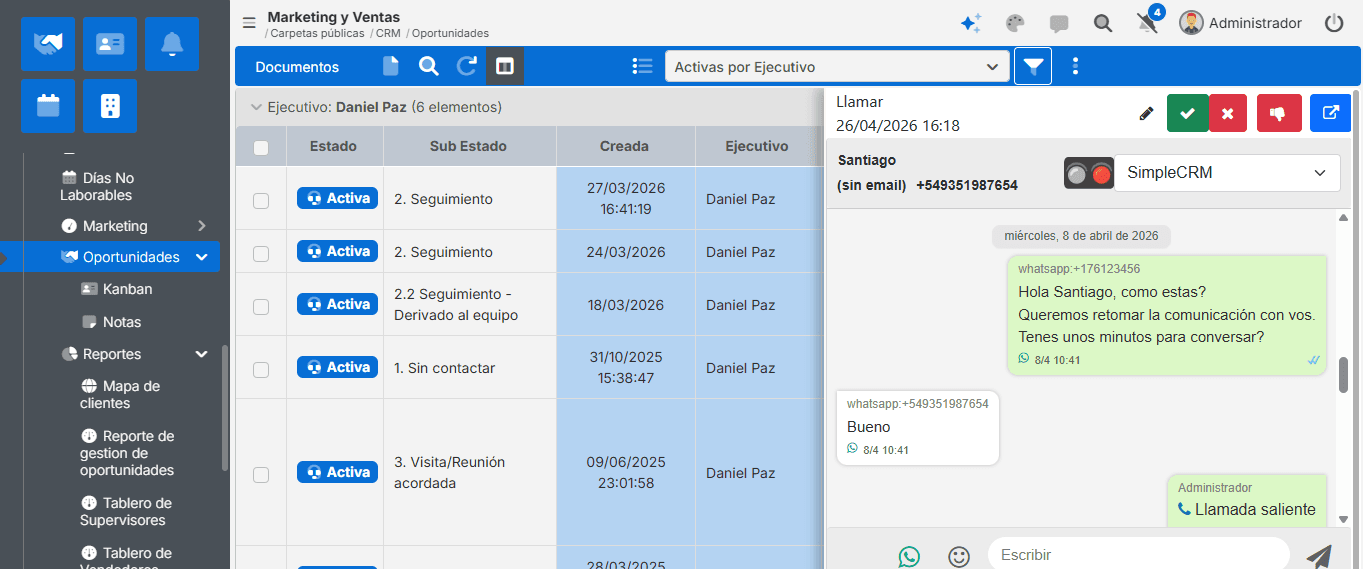Open the task in new window icon
The image size is (1363, 569).
[1330, 113]
